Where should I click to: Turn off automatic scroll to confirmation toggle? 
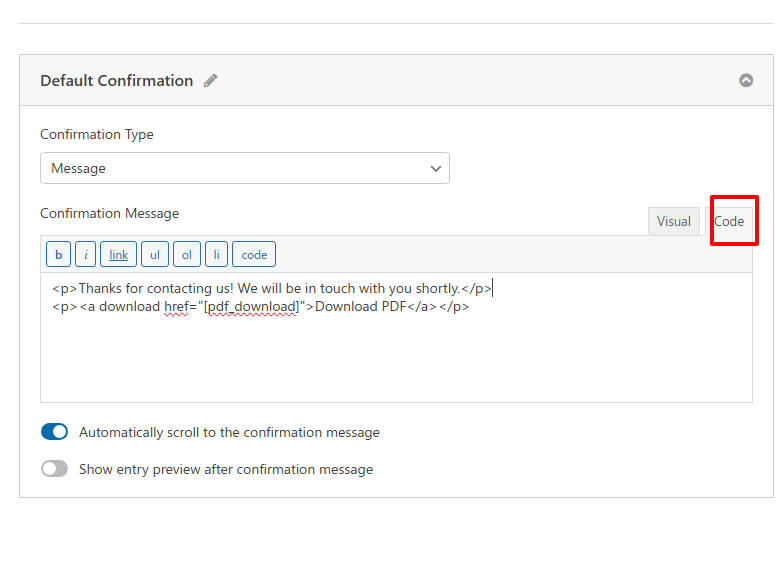click(54, 432)
